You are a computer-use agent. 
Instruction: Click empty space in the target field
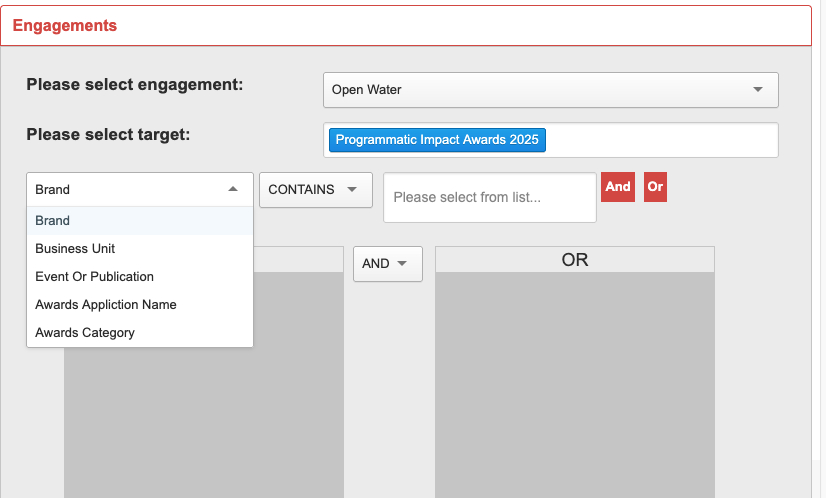(x=661, y=140)
